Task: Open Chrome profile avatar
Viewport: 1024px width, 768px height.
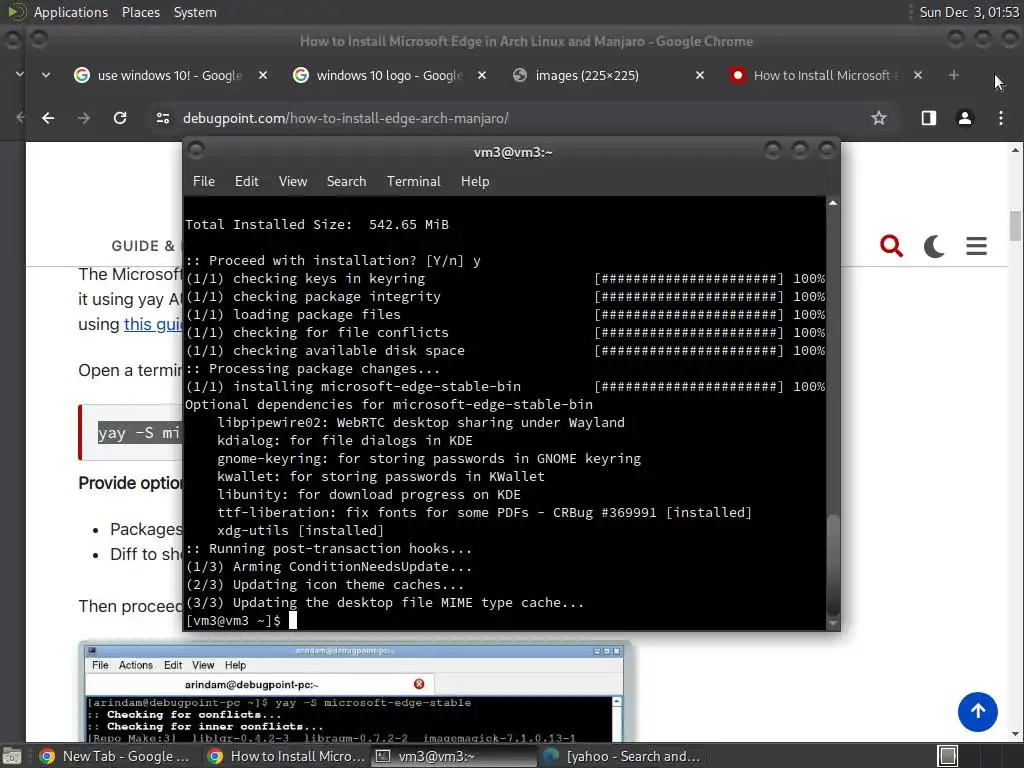Action: coord(965,118)
